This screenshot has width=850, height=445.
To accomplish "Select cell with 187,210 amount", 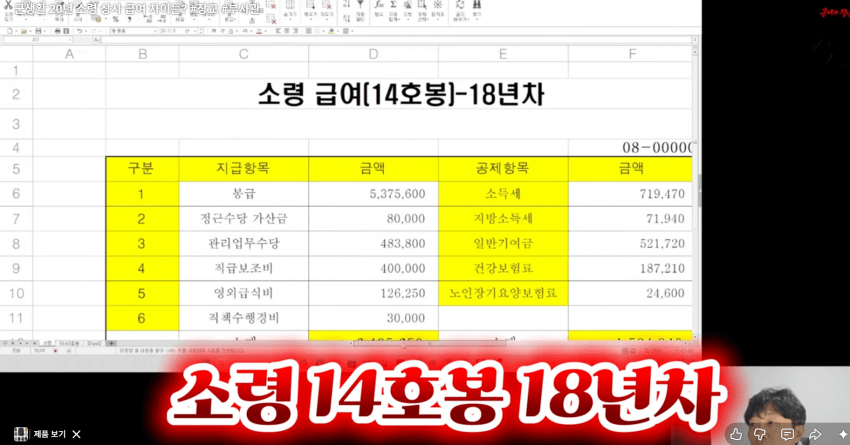I will click(x=630, y=268).
